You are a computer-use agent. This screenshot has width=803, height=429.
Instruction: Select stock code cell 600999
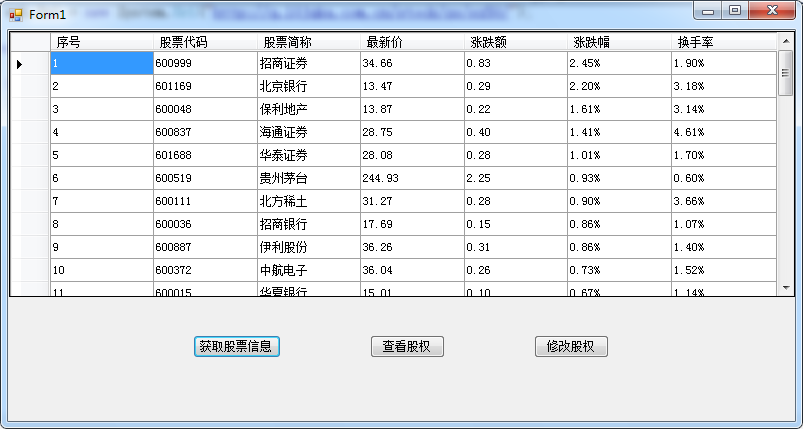[205, 63]
